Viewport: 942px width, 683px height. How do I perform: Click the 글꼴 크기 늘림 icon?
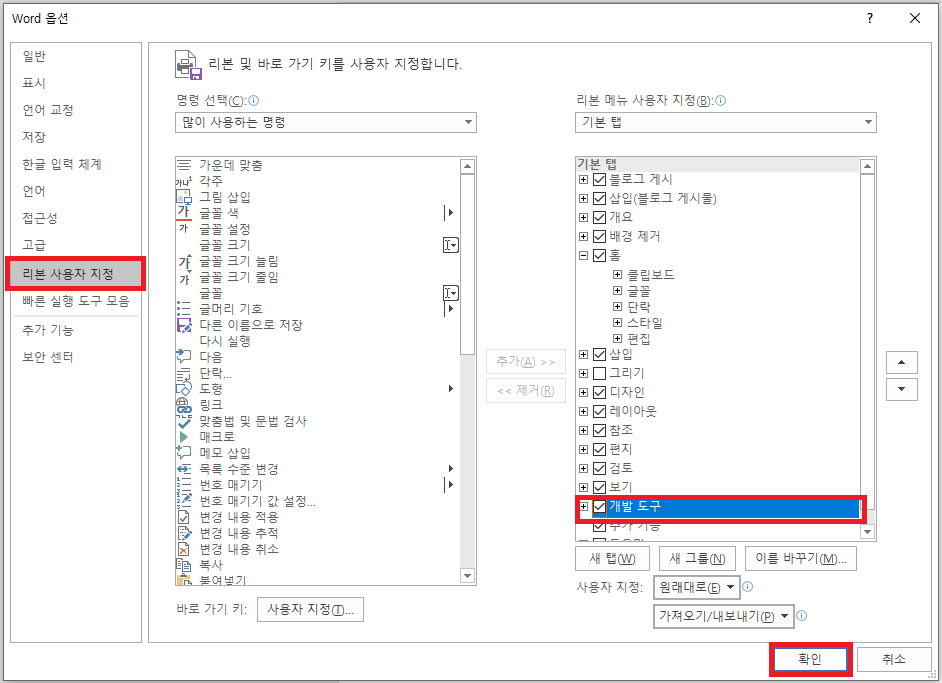click(184, 261)
